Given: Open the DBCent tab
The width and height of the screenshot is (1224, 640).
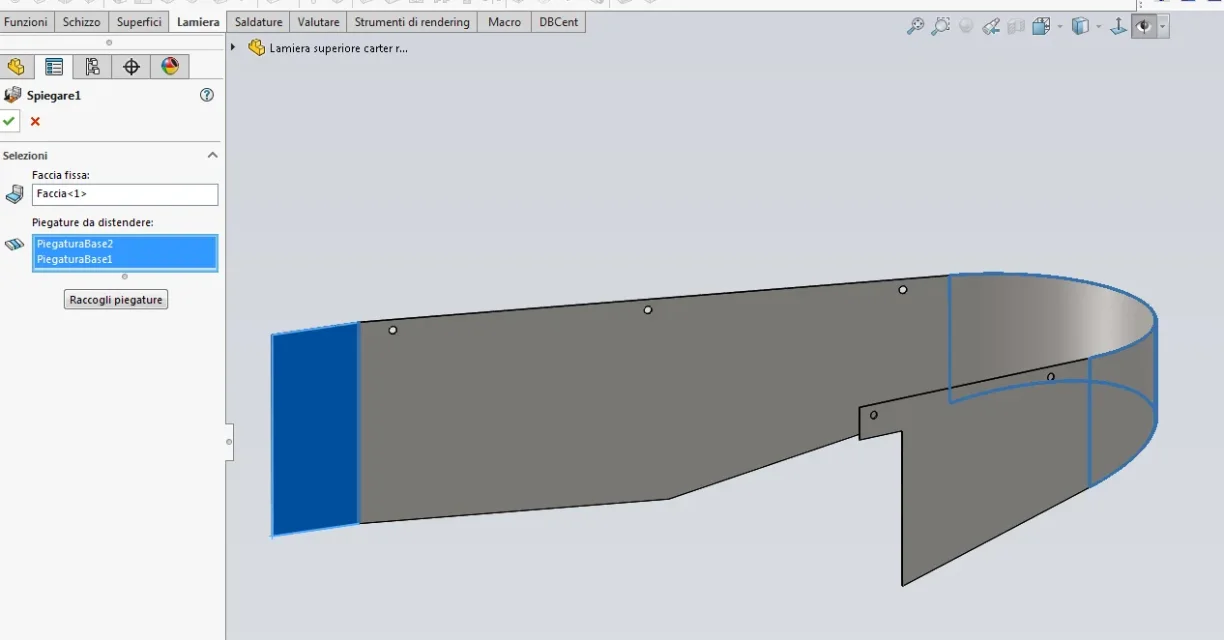Looking at the screenshot, I should pos(558,22).
